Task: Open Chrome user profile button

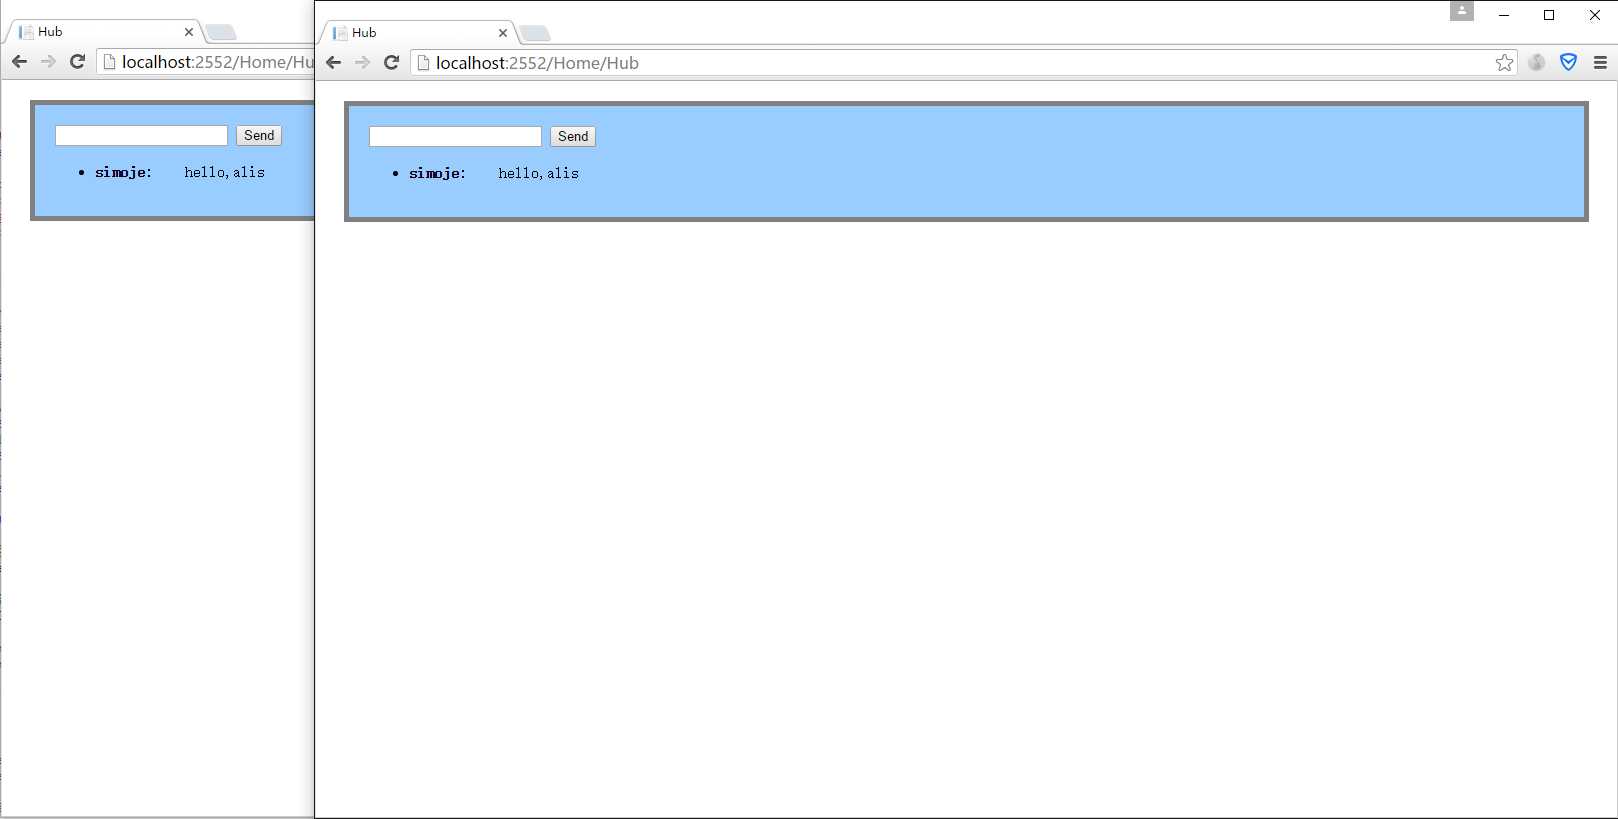Action: tap(1462, 11)
